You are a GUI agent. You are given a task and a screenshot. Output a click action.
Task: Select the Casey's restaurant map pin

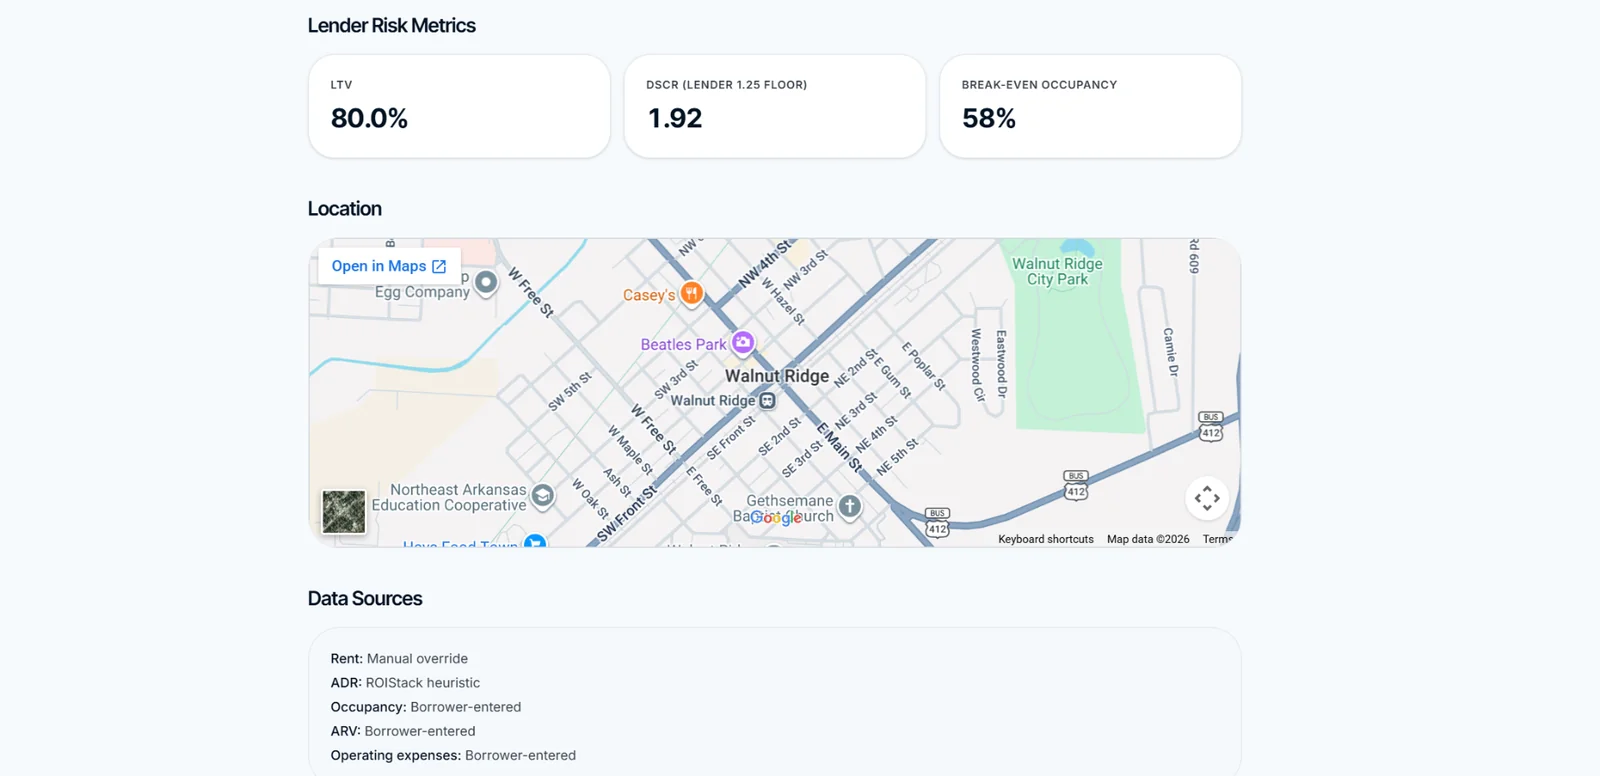point(691,293)
